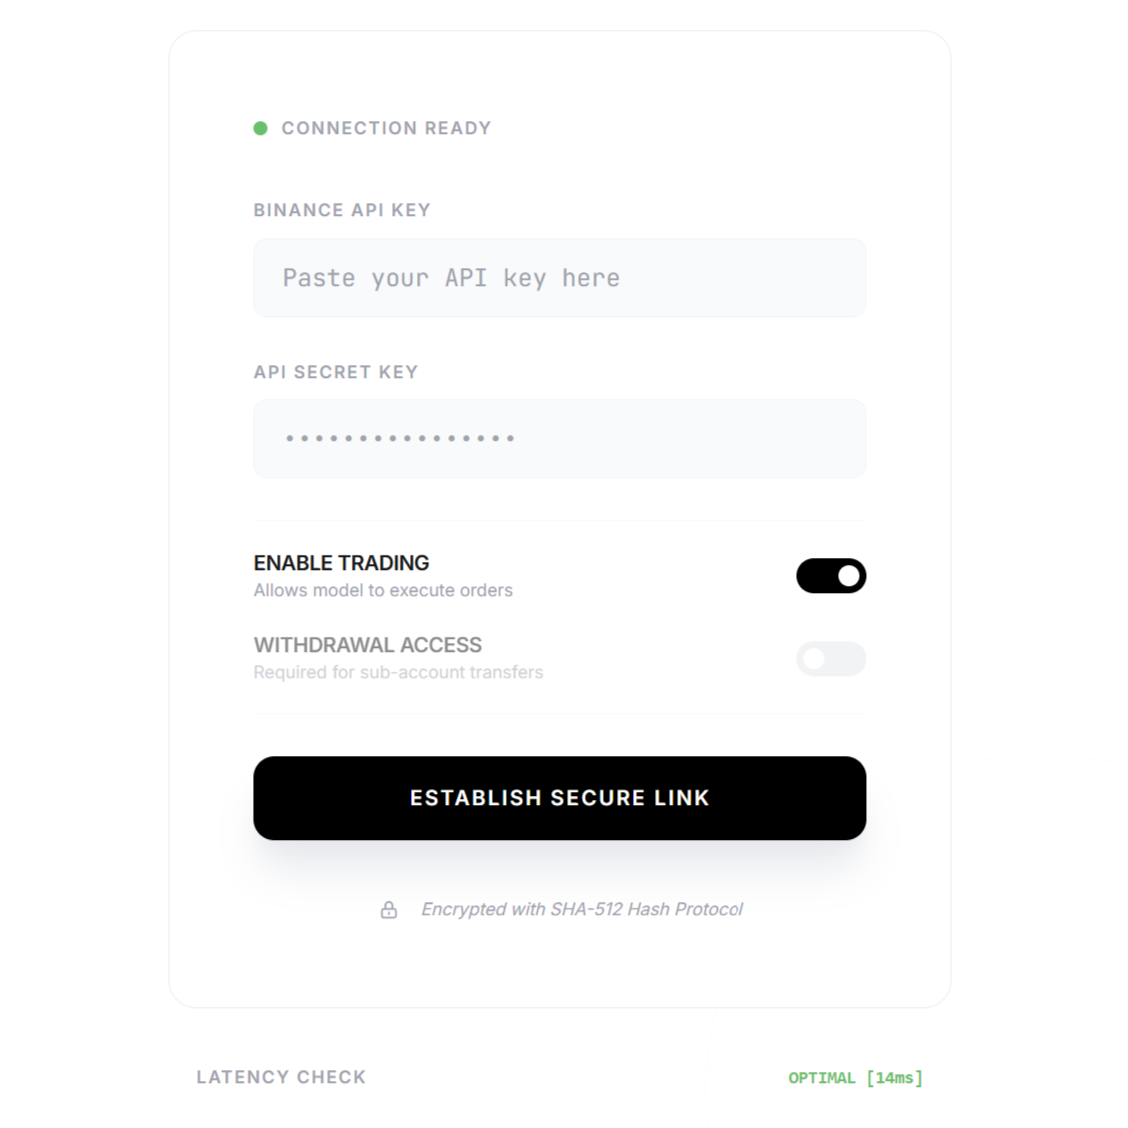Click the API SECRET KEY field label
The image size is (1128, 1128).
[336, 372]
